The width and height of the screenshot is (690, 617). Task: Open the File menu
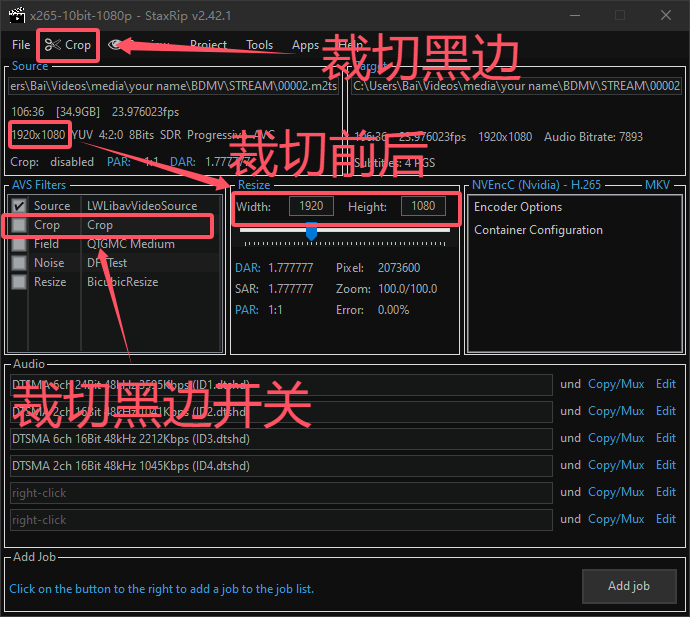(21, 45)
